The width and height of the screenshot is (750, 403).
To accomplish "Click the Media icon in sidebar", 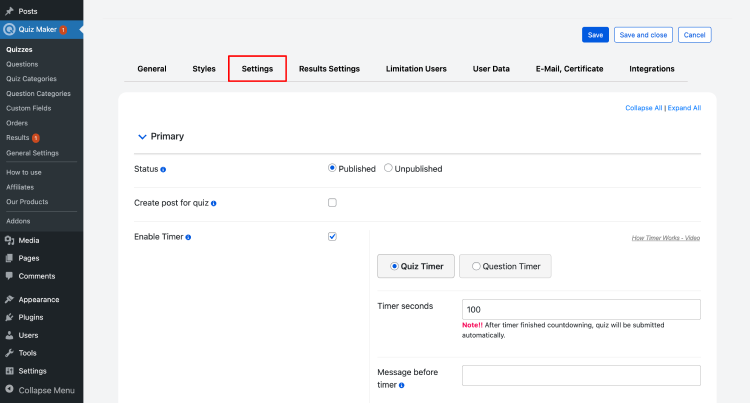I will pos(9,240).
